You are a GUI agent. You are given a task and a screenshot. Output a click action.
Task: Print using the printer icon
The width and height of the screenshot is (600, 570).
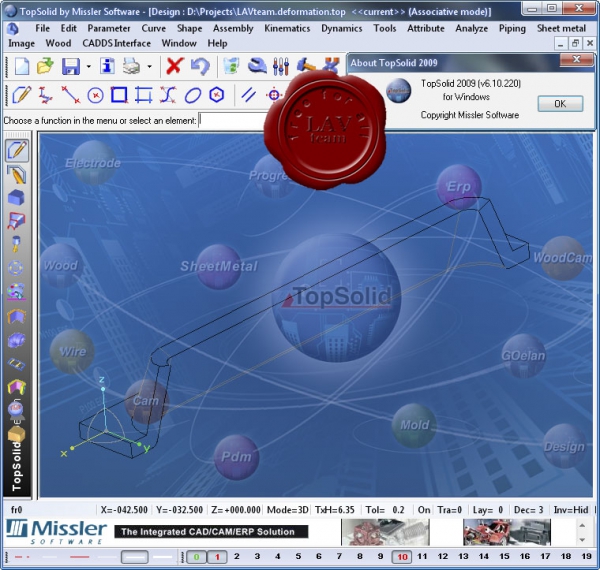click(x=131, y=66)
